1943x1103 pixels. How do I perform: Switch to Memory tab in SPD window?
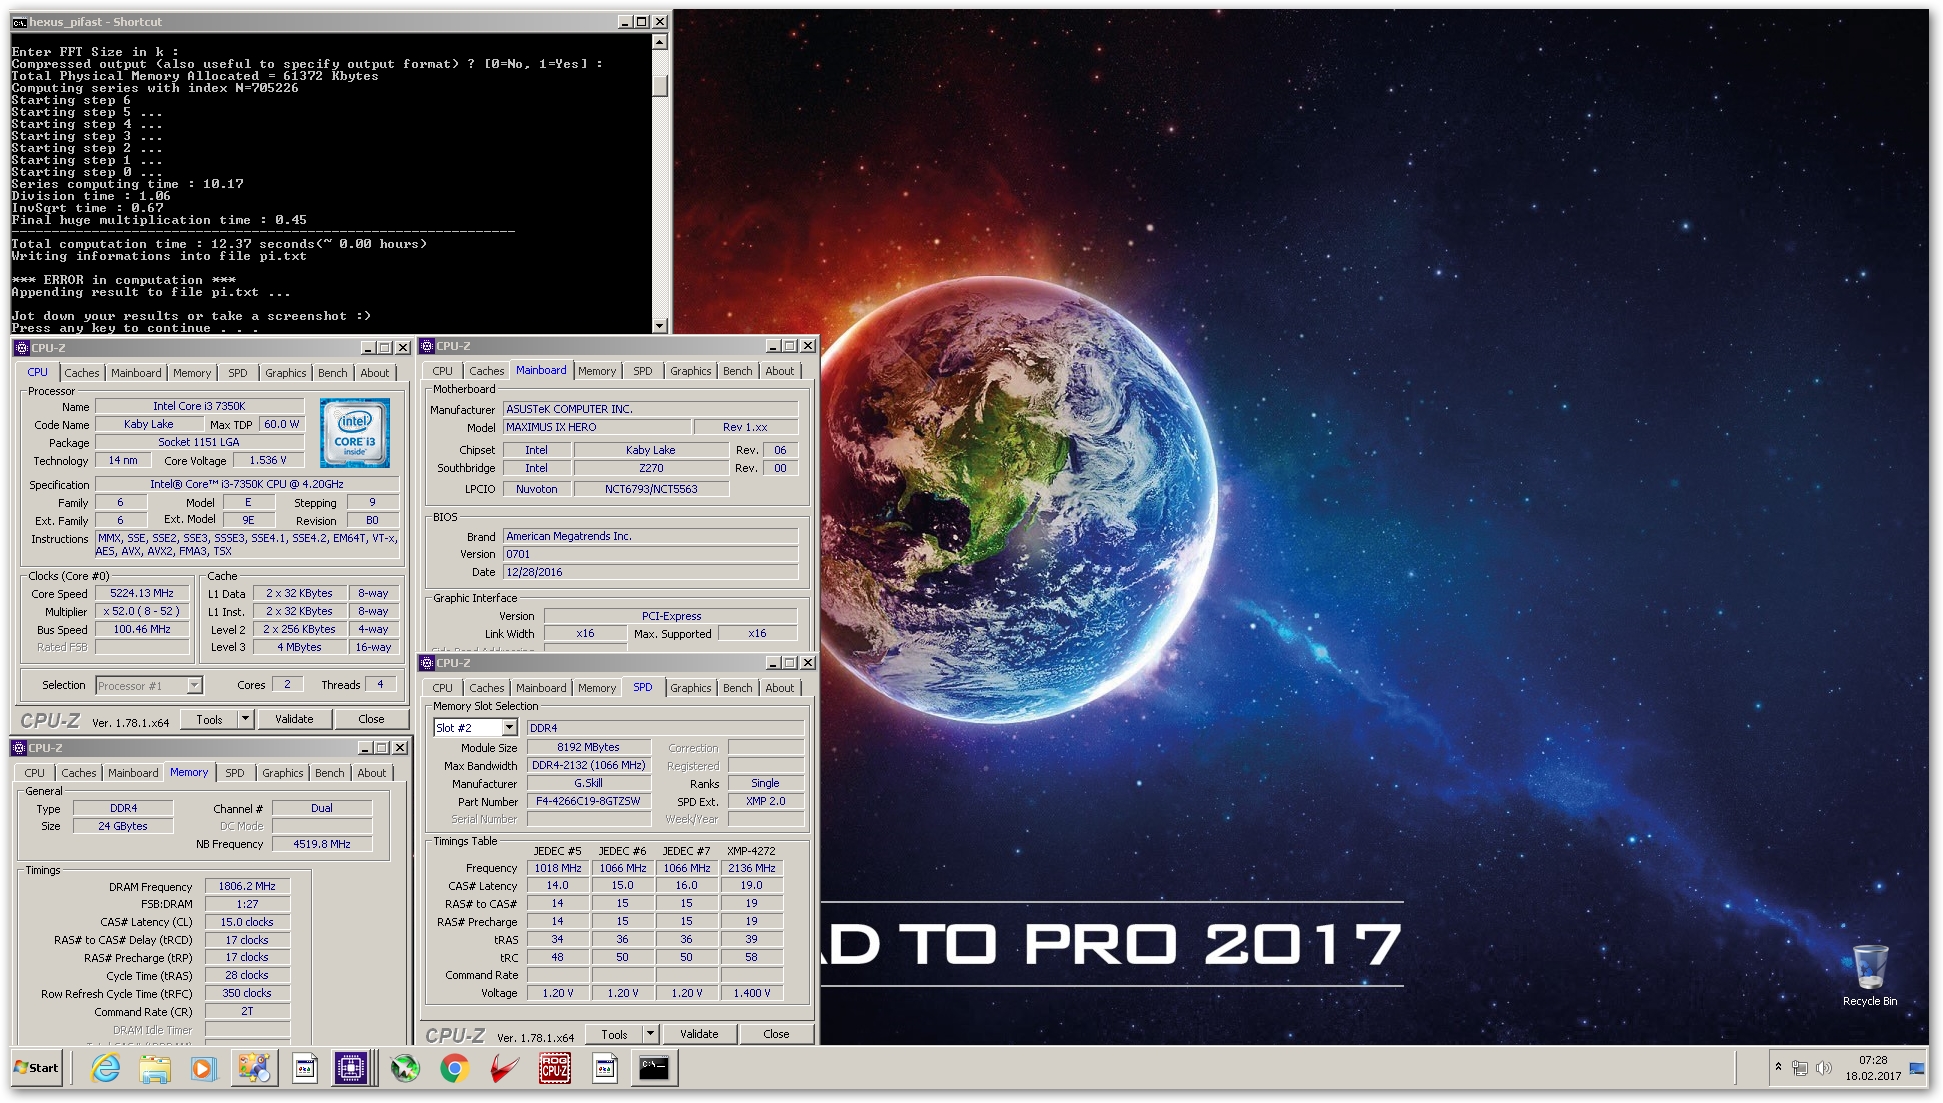pos(597,688)
